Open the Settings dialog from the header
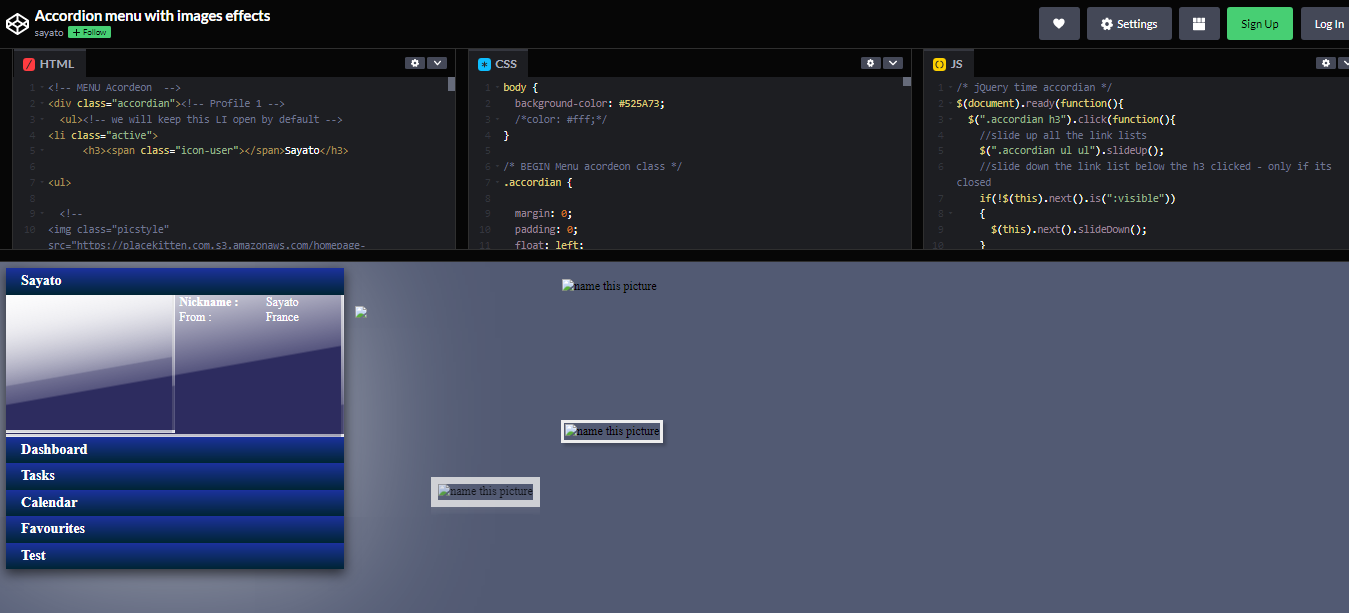1349x613 pixels. pos(1129,23)
